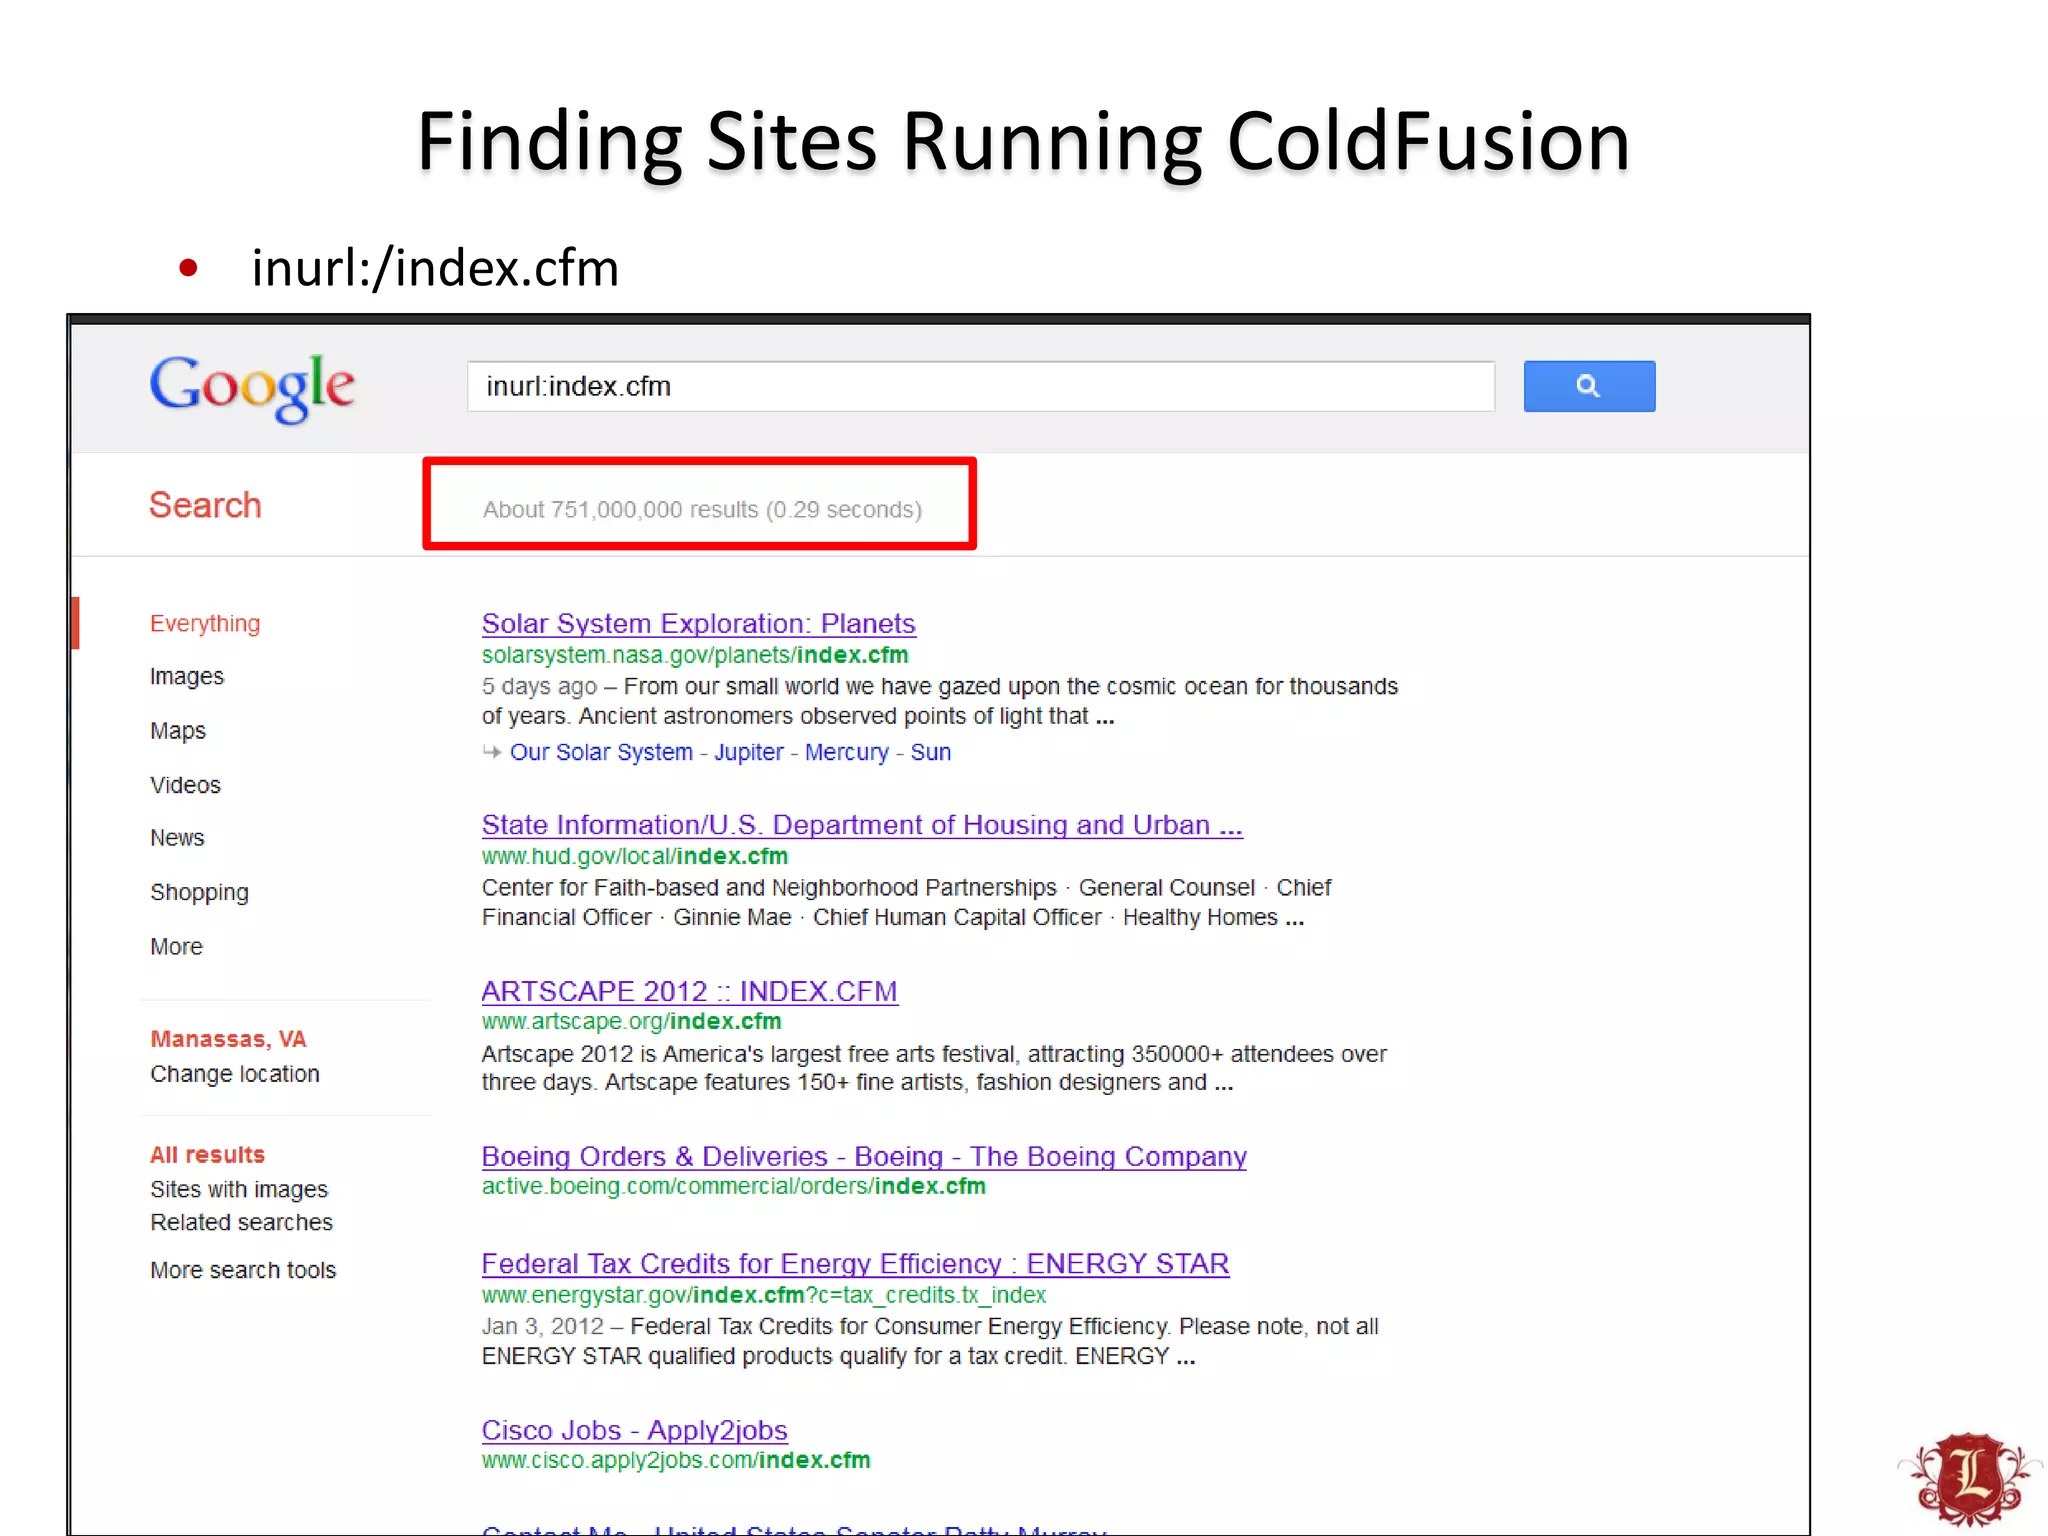This screenshot has height=1536, width=2048.
Task: Click About 751,000,000 results text
Action: coord(702,510)
